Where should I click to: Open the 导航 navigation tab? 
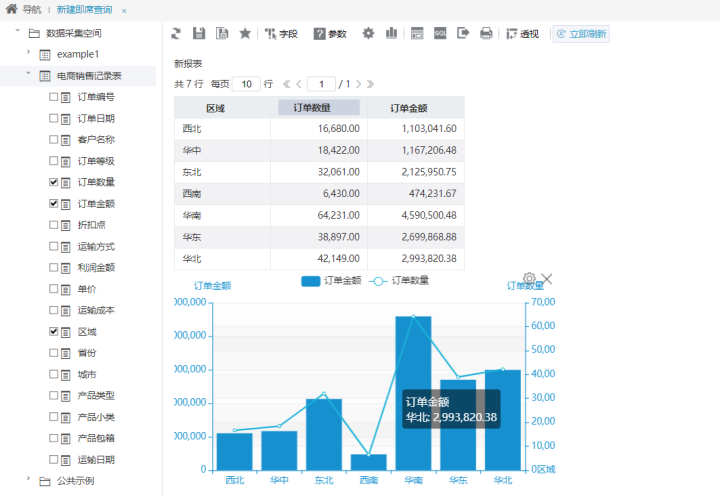point(32,10)
